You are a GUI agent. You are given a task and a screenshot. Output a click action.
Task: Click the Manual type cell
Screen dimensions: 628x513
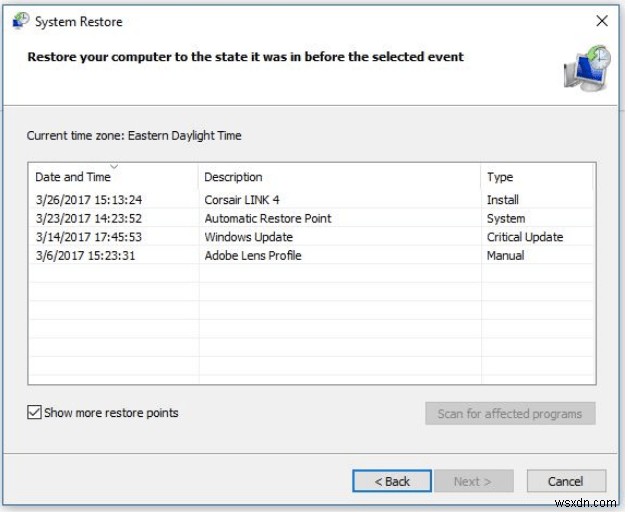click(x=505, y=255)
